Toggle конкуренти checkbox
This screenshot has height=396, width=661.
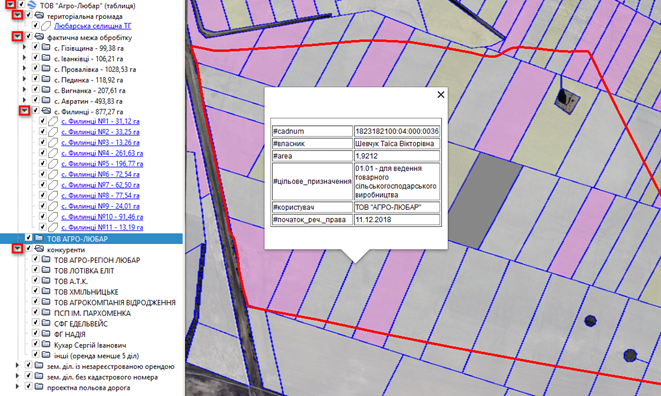click(28, 249)
